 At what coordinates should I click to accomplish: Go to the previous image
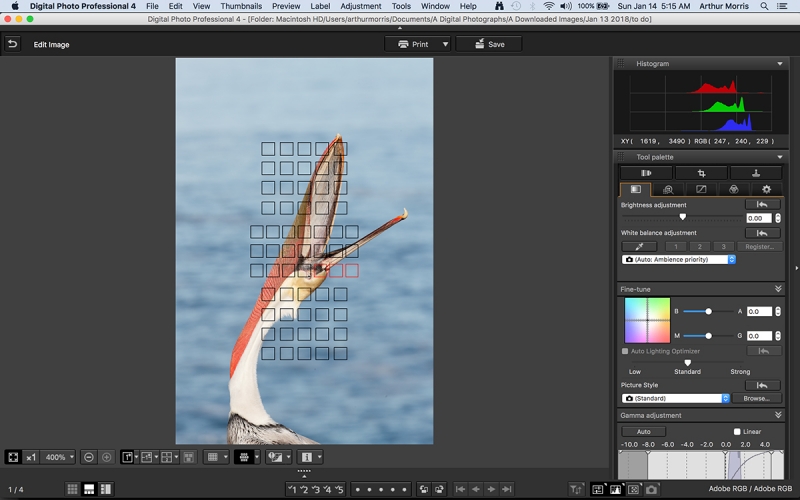click(x=476, y=489)
